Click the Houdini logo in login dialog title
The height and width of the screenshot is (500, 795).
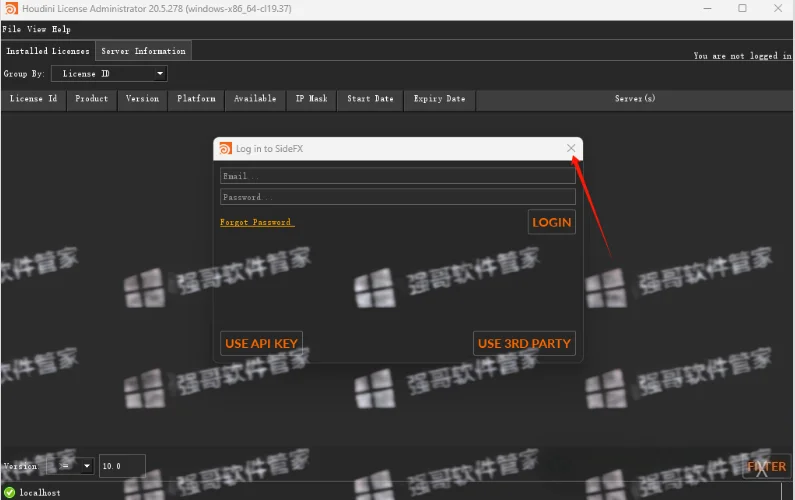pos(225,148)
